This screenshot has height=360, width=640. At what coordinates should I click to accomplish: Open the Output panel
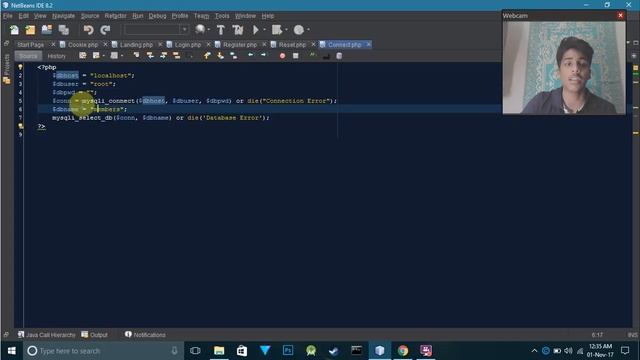point(94,335)
